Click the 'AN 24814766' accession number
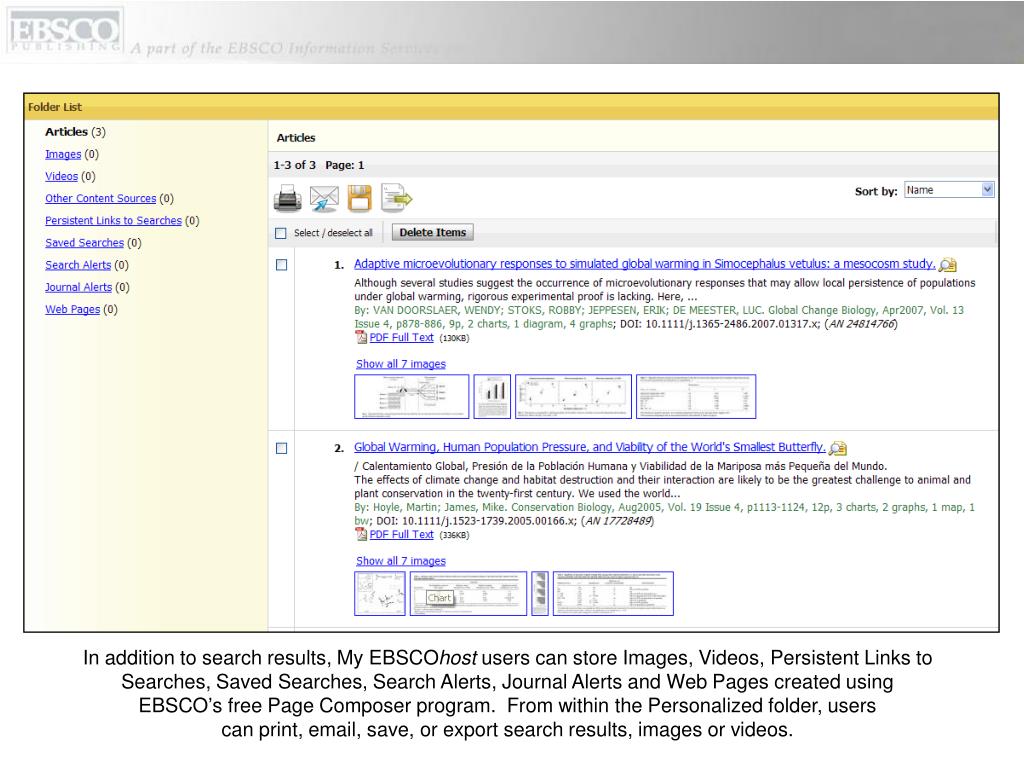This screenshot has height=768, width=1024. (861, 324)
